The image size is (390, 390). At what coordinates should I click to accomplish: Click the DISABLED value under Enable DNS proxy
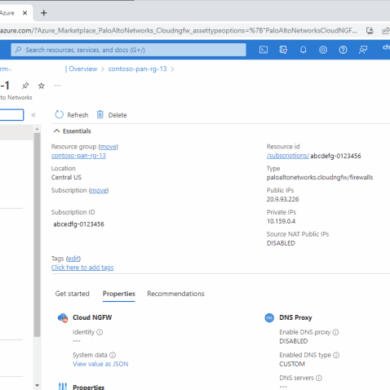293,341
